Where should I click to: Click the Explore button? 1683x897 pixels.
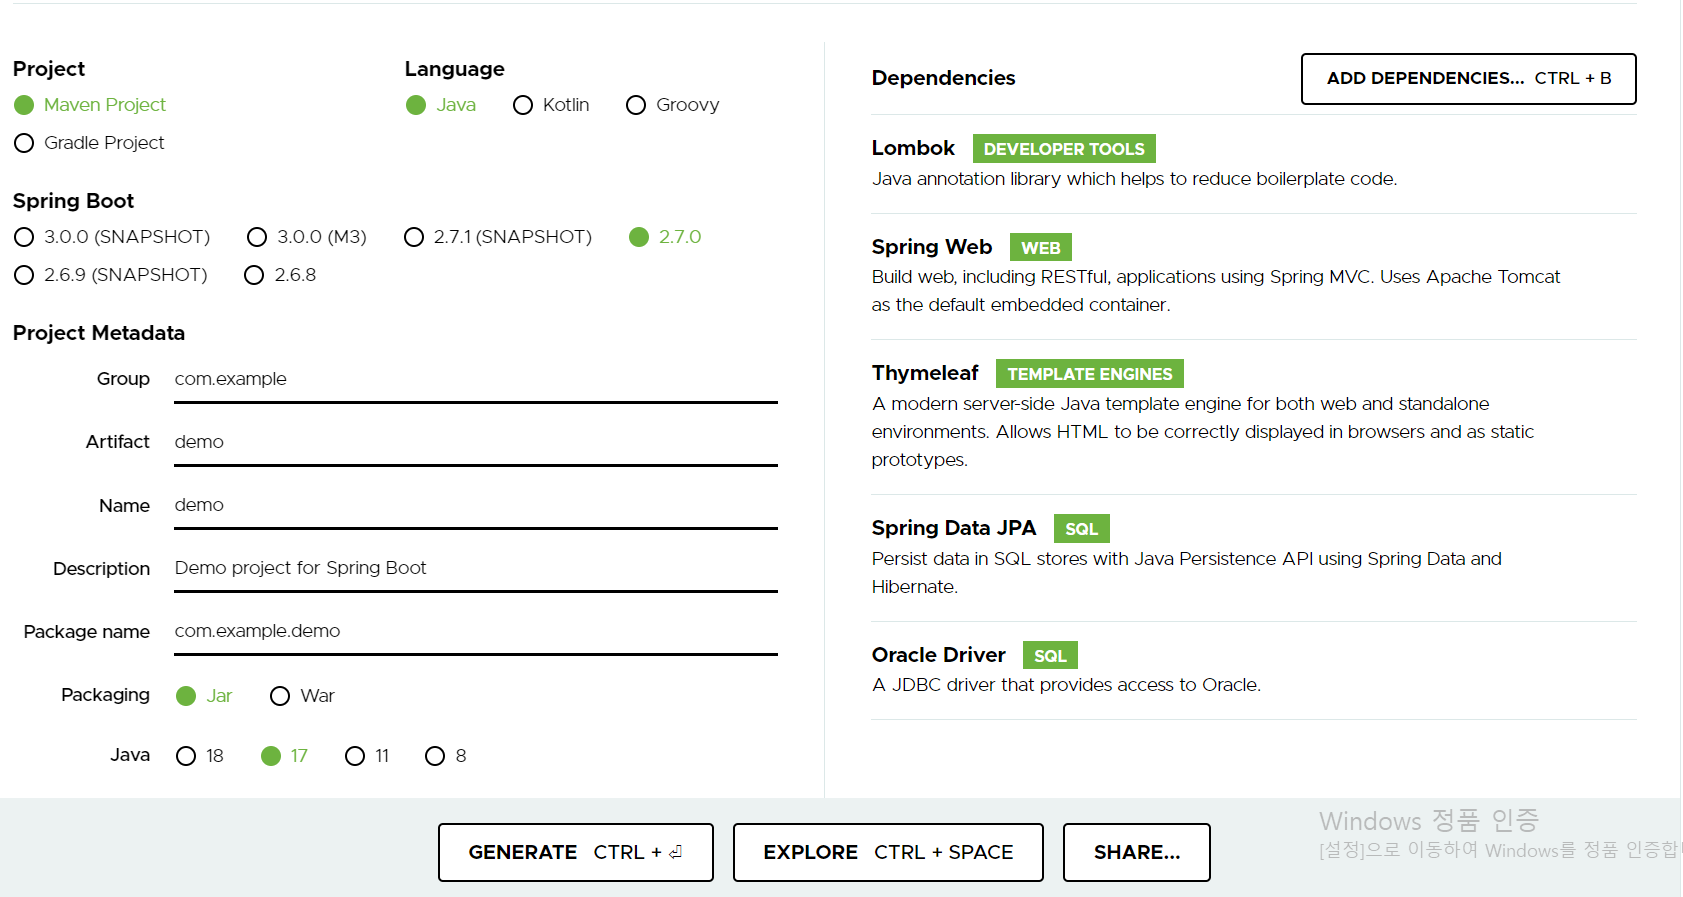coord(888,852)
